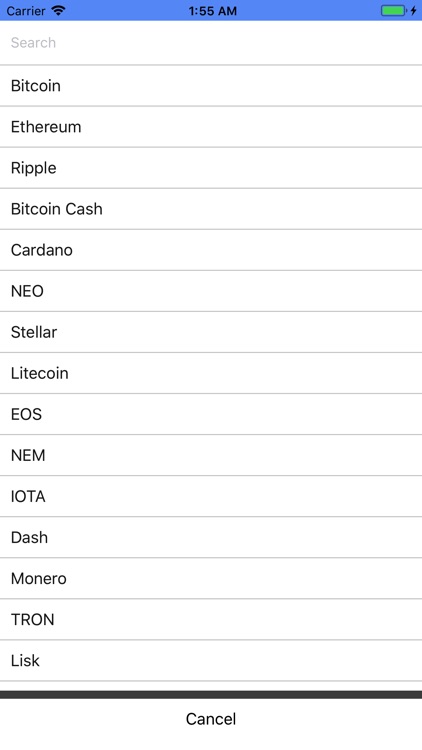Tap the Search input field
Screen dimensions: 422x750
click(x=211, y=43)
